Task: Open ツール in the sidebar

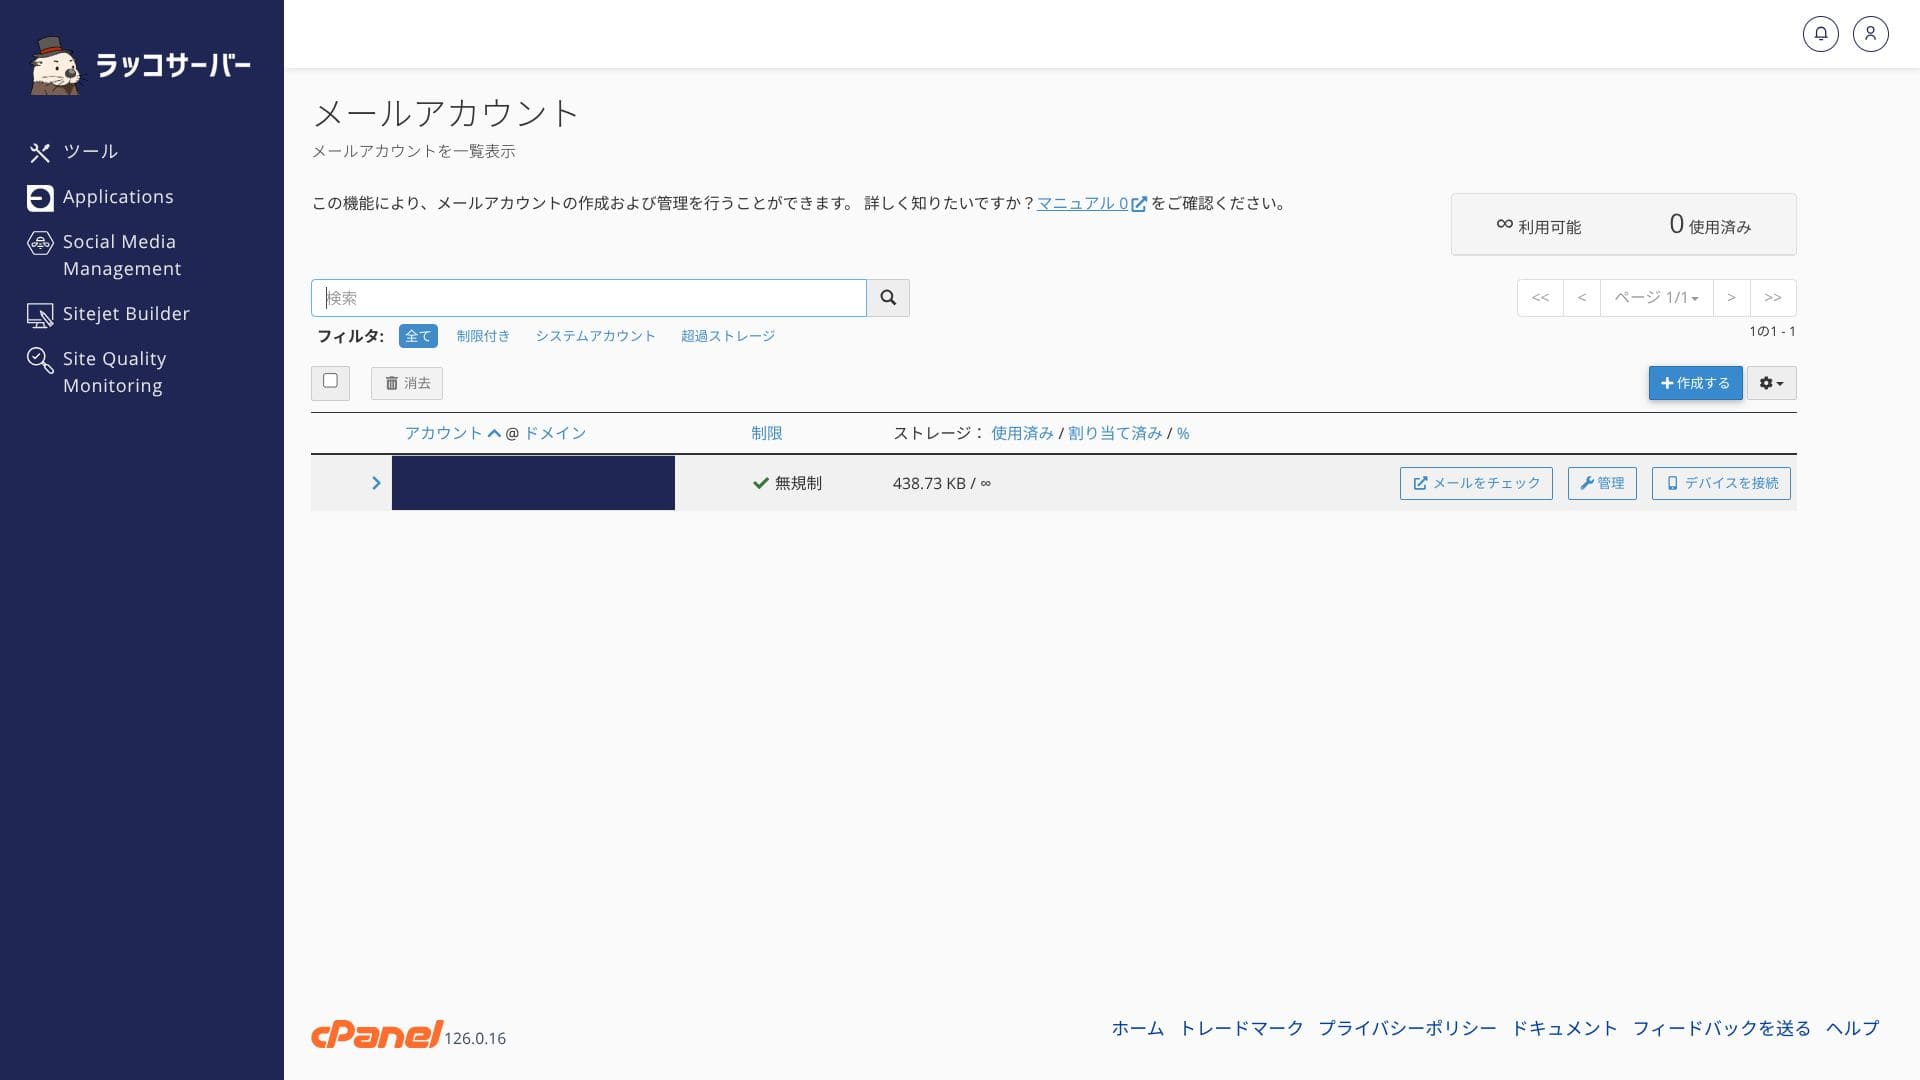Action: click(x=90, y=152)
